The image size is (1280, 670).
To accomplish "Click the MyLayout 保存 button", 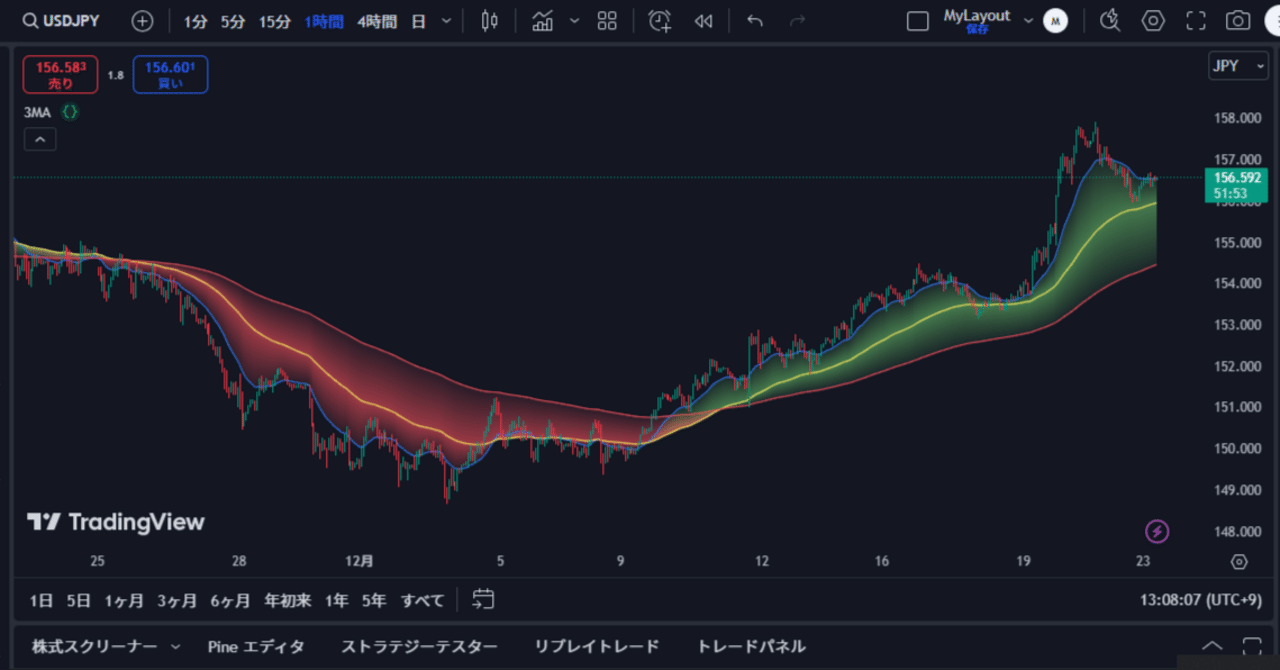I will click(x=977, y=21).
